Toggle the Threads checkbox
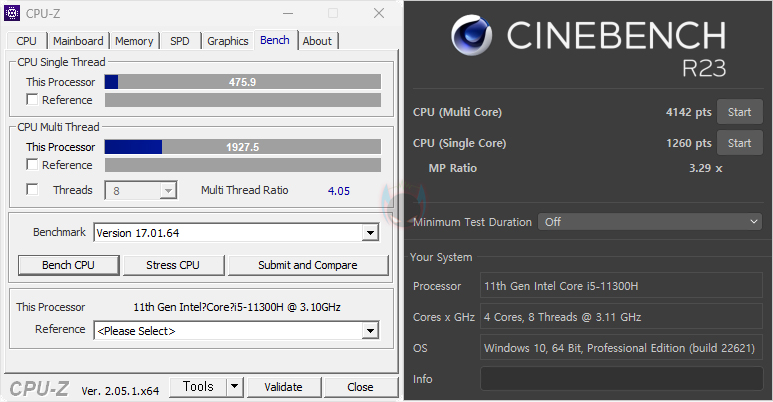773x402 pixels. click(32, 189)
